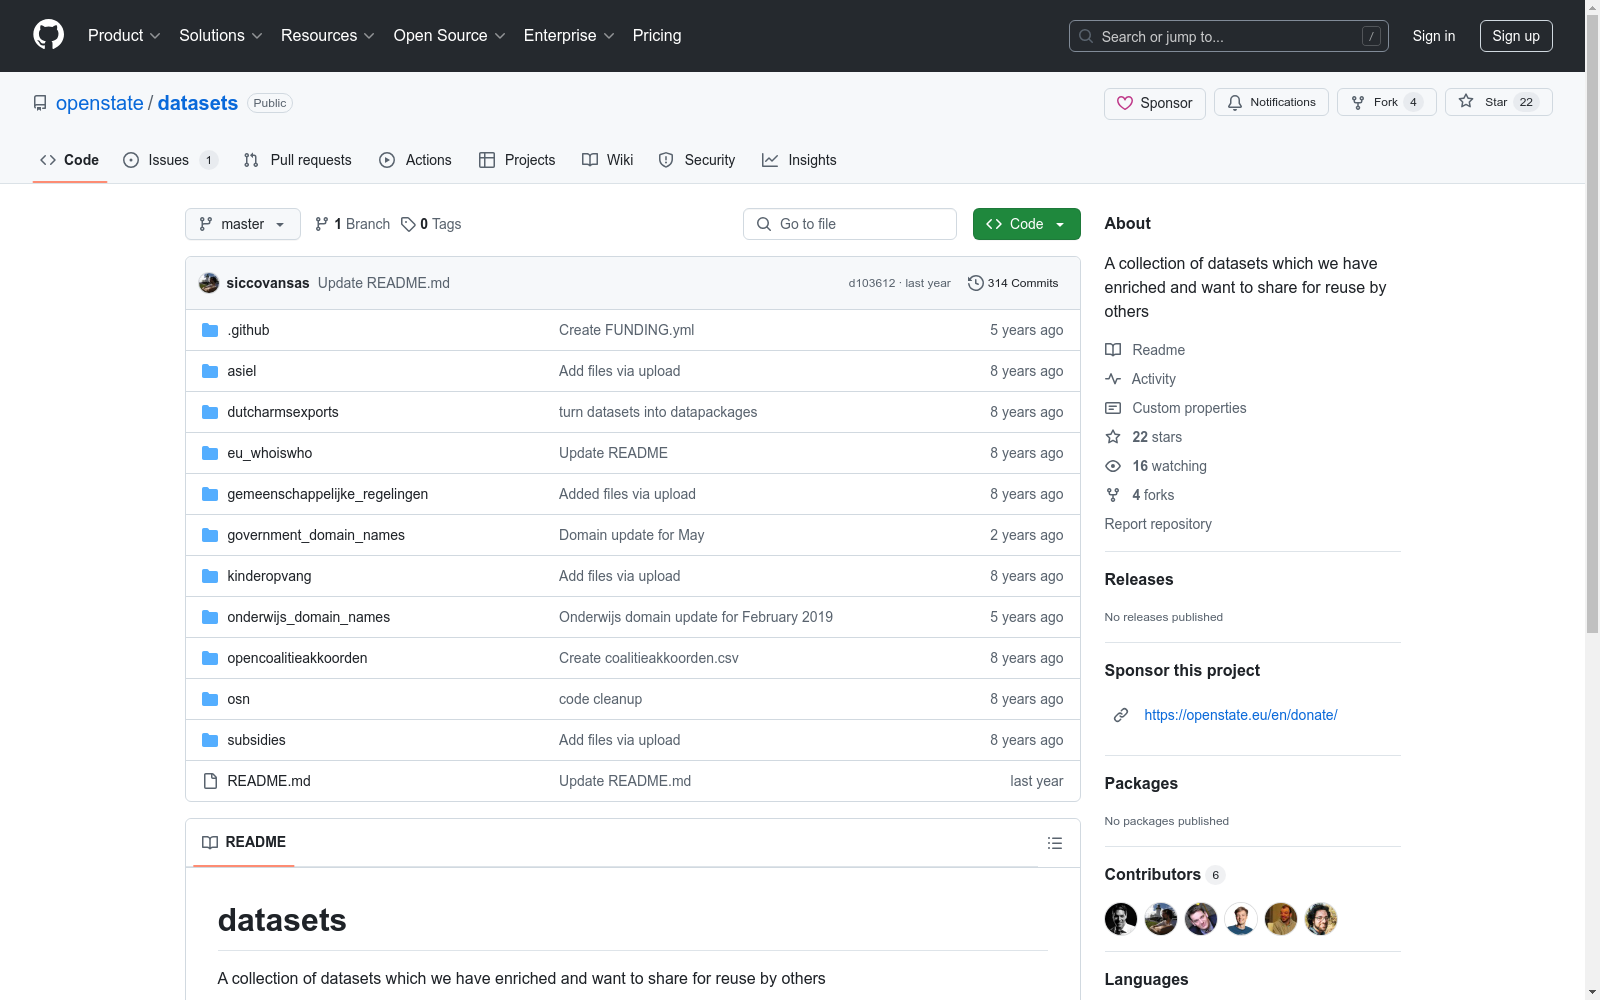
Task: Switch to the Issues tab
Action: click(170, 160)
